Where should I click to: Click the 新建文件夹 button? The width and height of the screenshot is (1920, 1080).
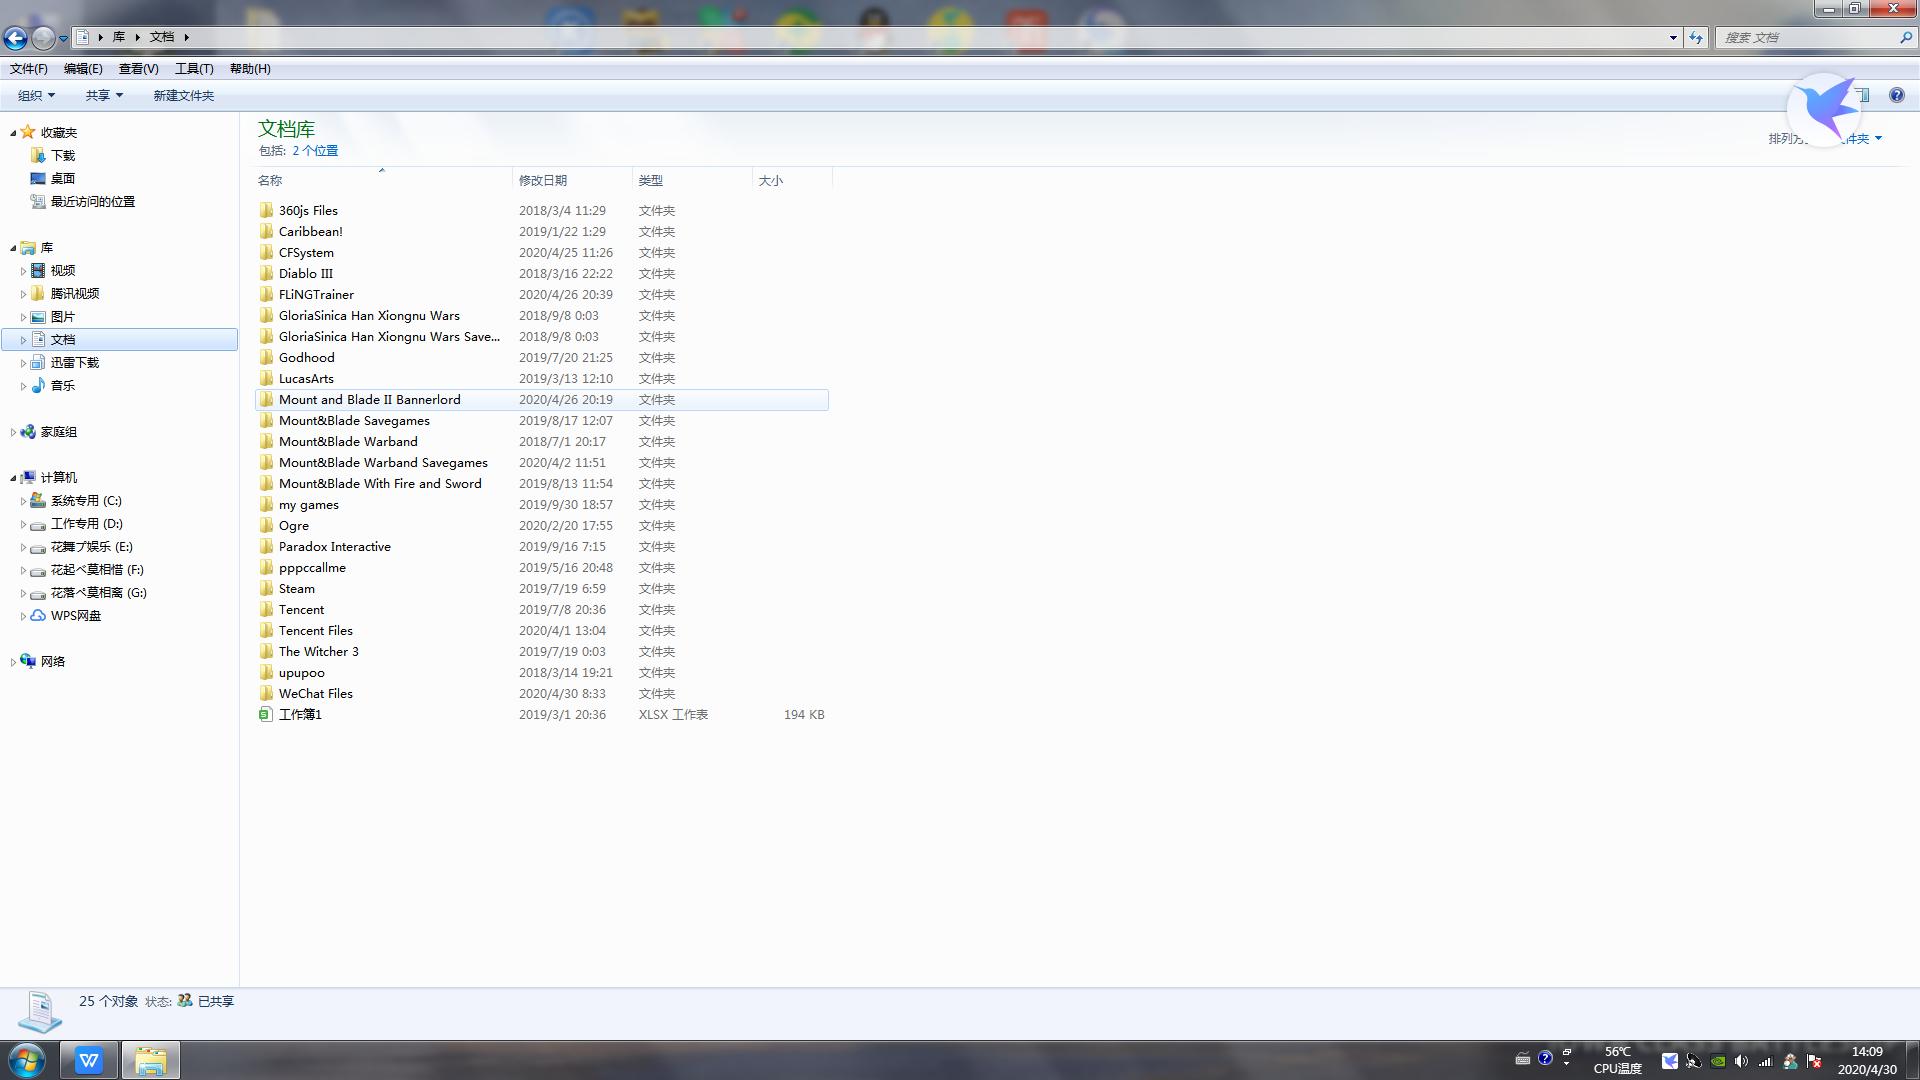183,95
